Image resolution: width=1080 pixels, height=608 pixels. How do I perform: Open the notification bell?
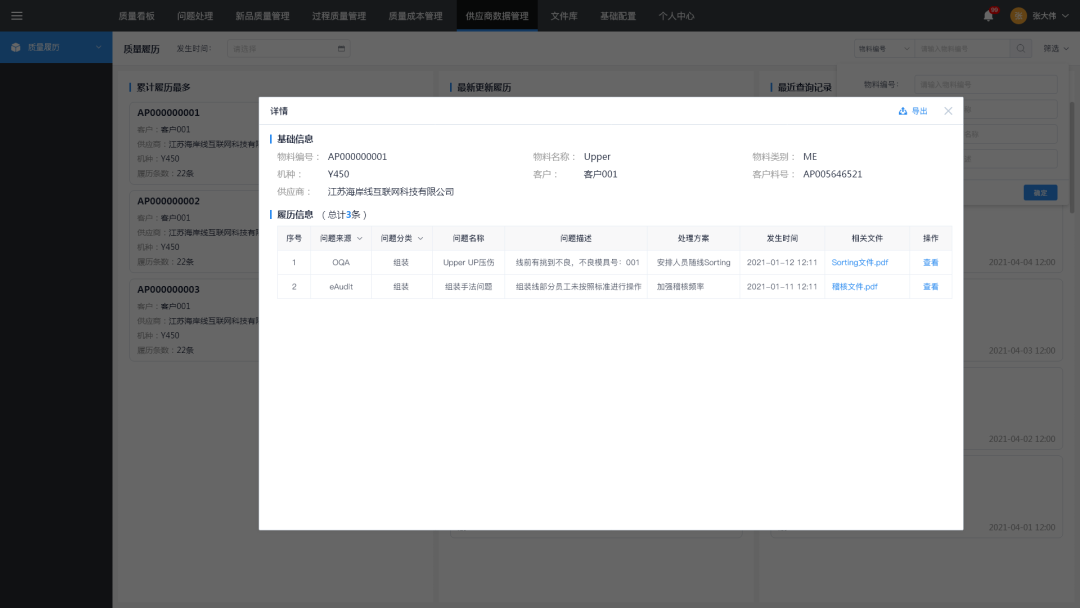(988, 16)
